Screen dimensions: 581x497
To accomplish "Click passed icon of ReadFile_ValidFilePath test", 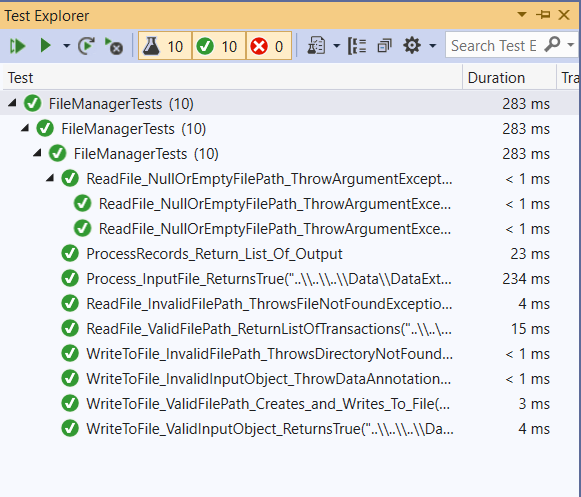I will click(70, 328).
